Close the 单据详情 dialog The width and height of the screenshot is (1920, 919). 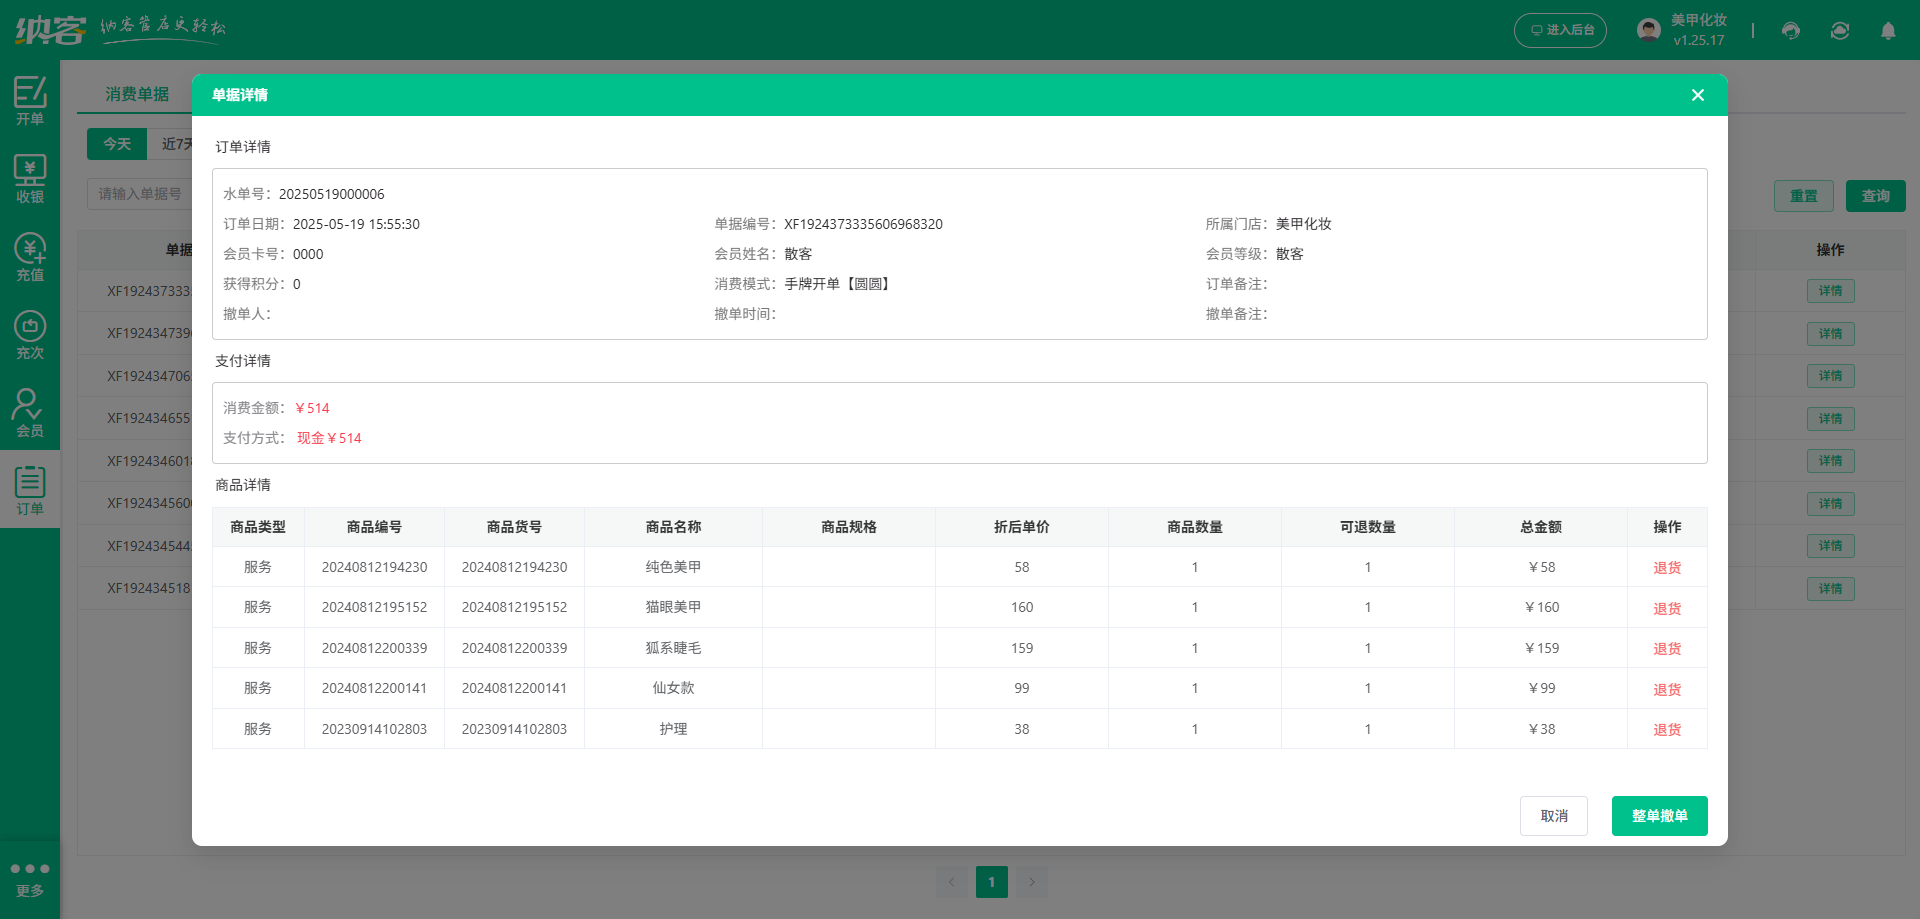(1698, 95)
